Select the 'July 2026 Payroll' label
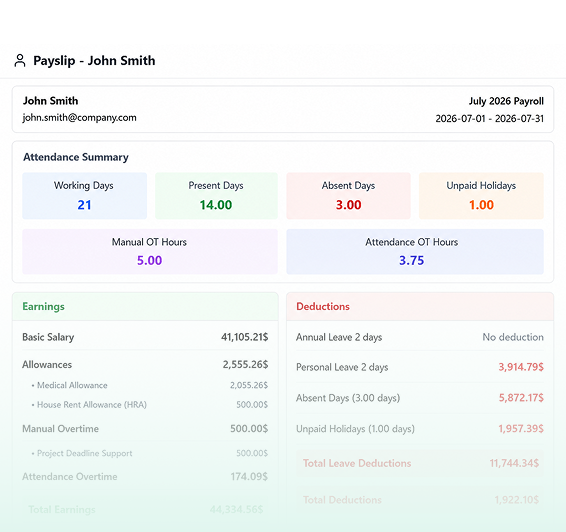 pos(506,101)
